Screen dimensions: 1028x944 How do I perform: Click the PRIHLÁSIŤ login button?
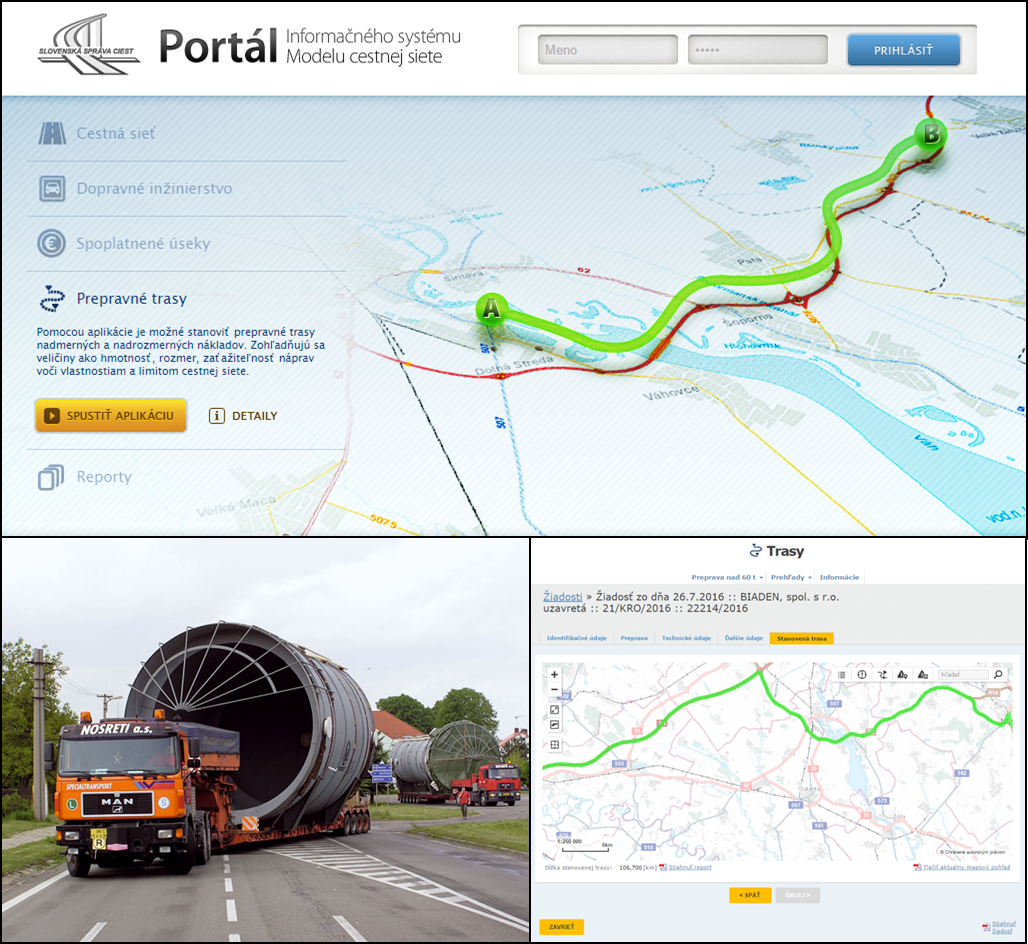903,50
